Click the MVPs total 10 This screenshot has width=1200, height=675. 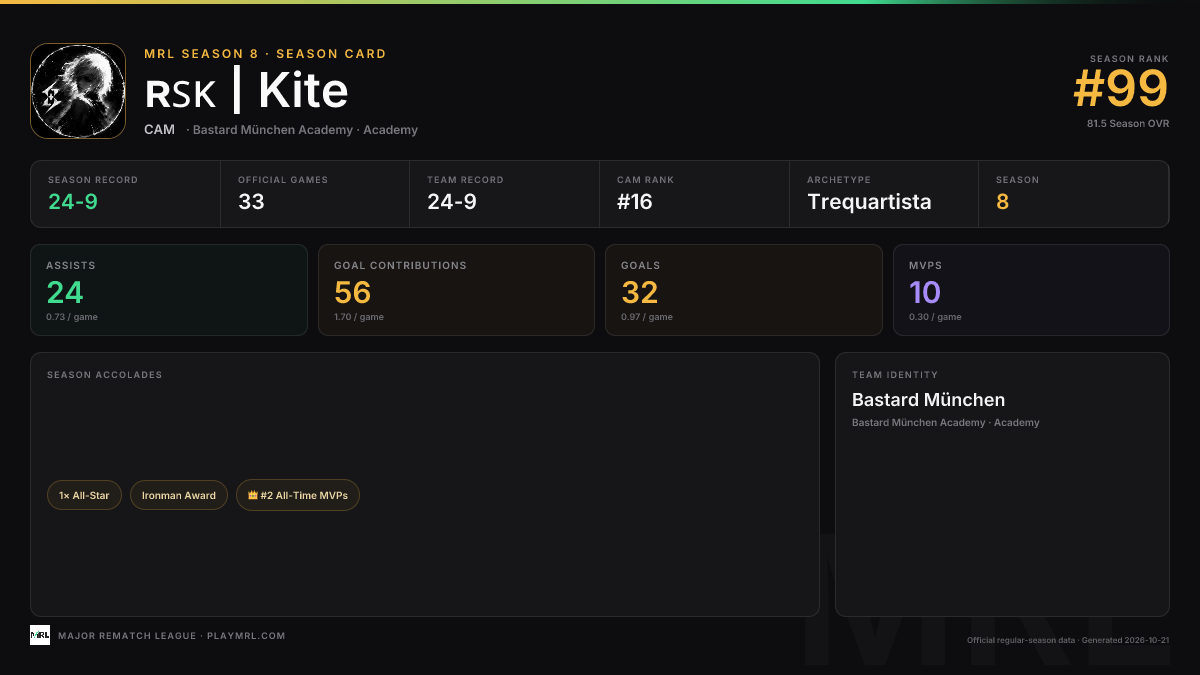(x=925, y=292)
